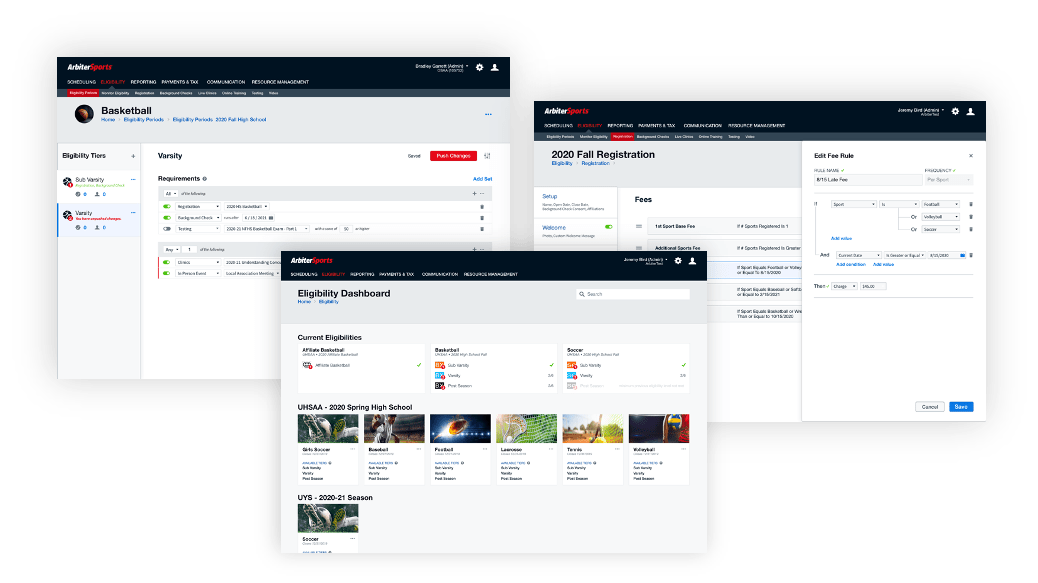Open the Registration type dropdown

click(197, 206)
